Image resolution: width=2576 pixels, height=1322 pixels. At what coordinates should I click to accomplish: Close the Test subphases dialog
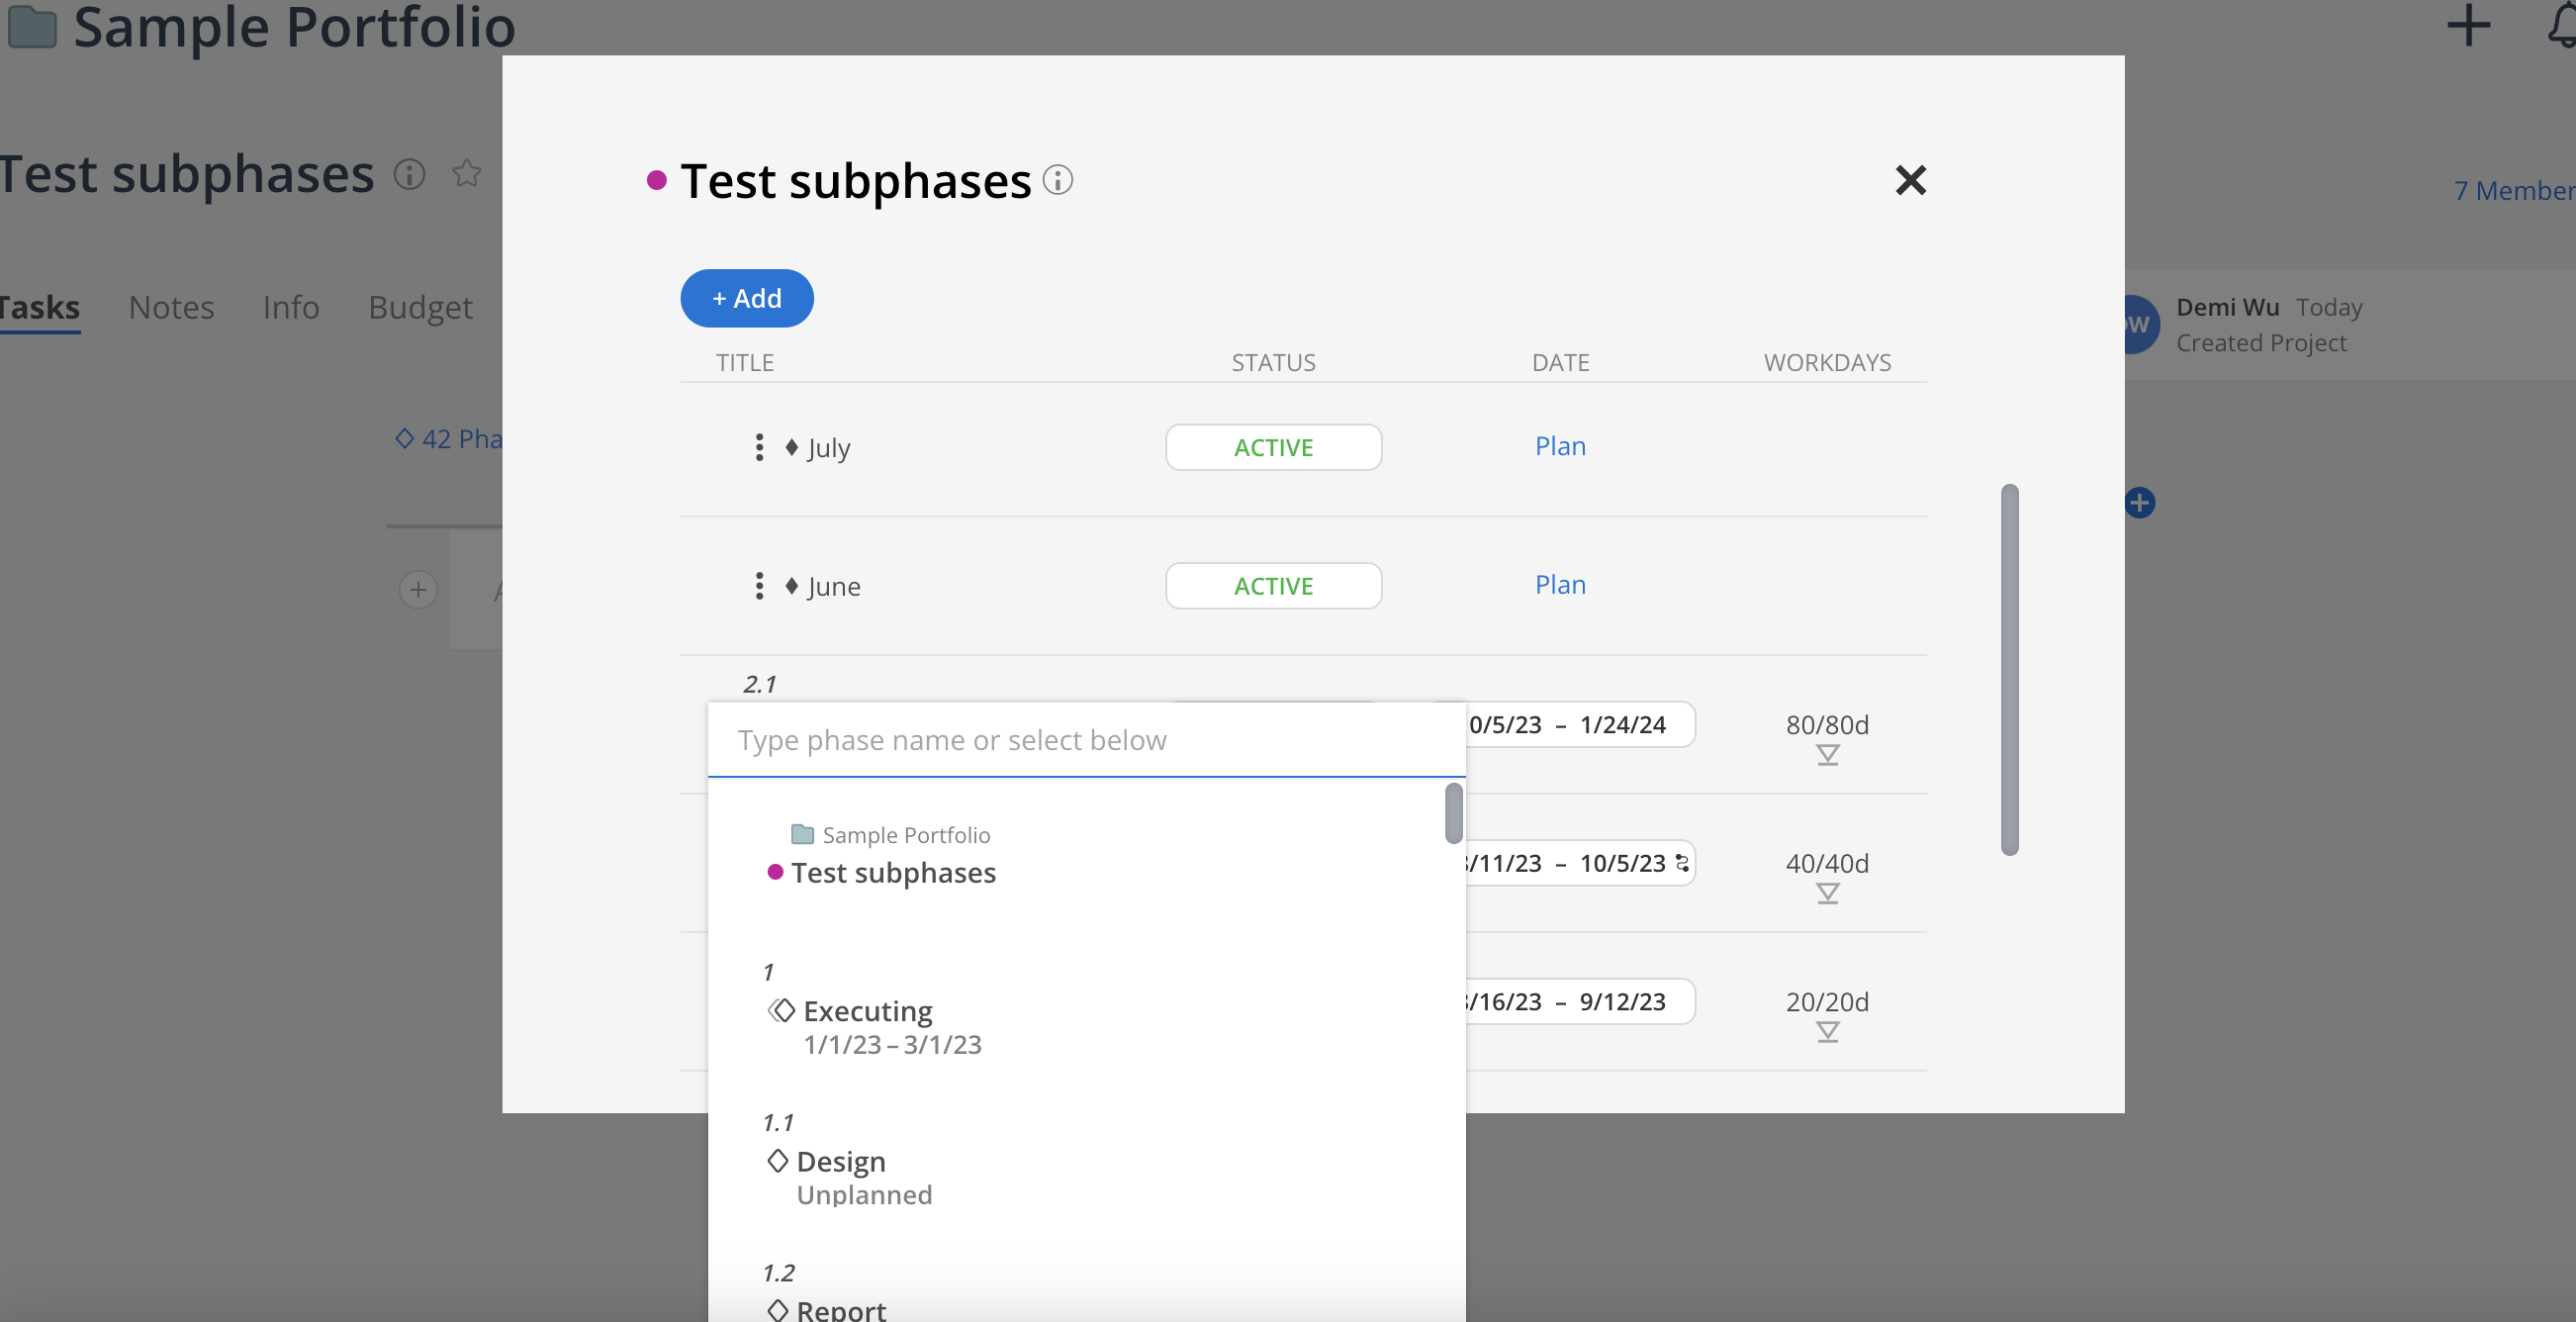point(1910,180)
